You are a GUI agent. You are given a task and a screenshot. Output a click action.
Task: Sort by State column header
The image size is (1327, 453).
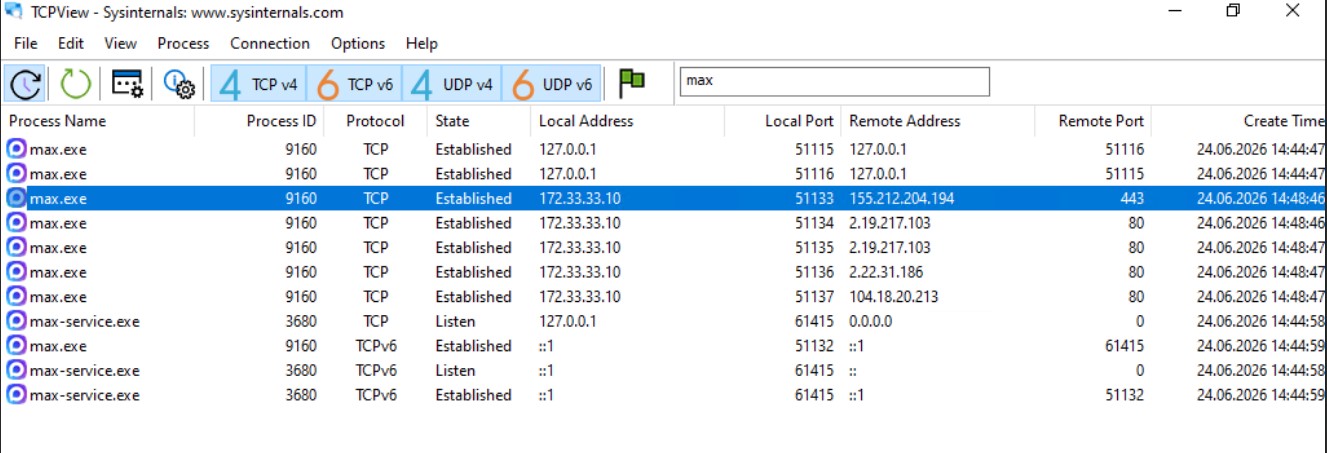pyautogui.click(x=478, y=121)
